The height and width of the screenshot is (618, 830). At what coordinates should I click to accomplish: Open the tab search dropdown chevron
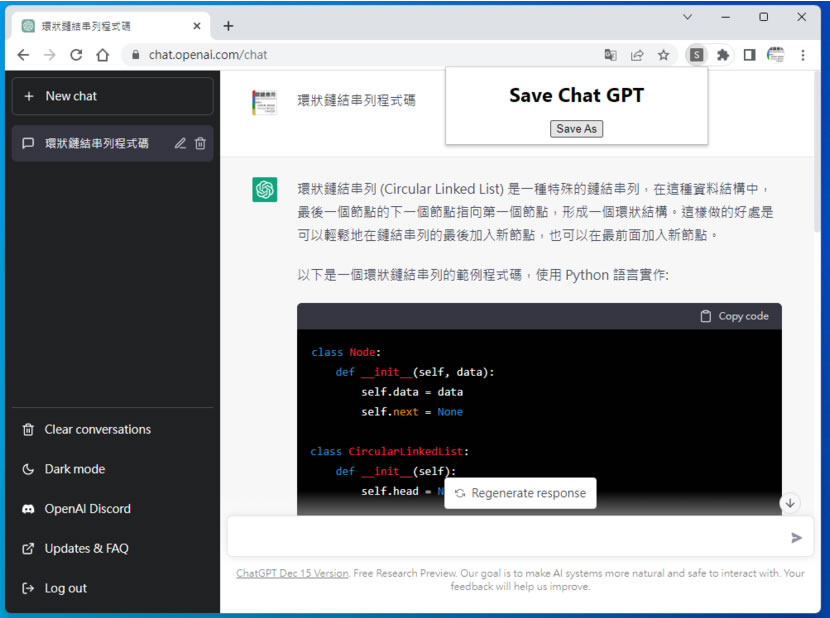(688, 17)
